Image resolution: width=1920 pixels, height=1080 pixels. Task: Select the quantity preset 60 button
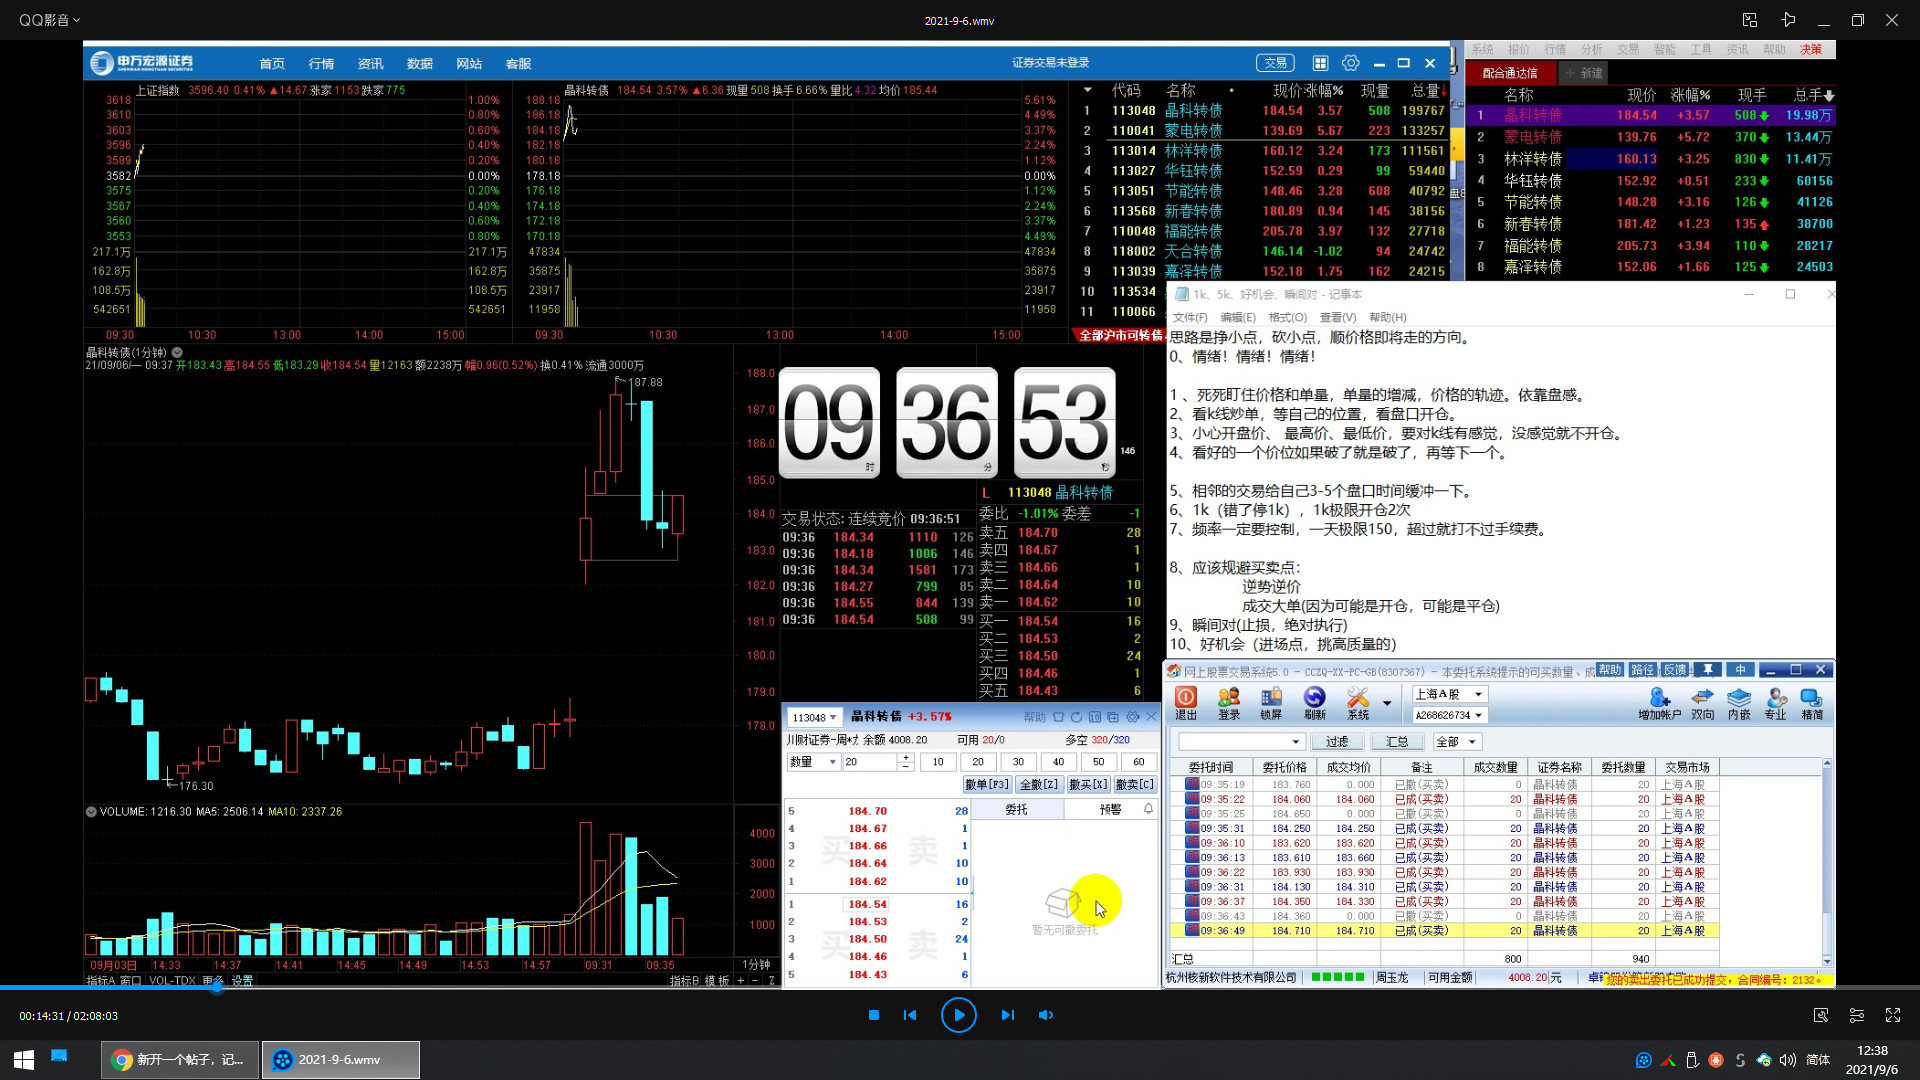tap(1138, 762)
